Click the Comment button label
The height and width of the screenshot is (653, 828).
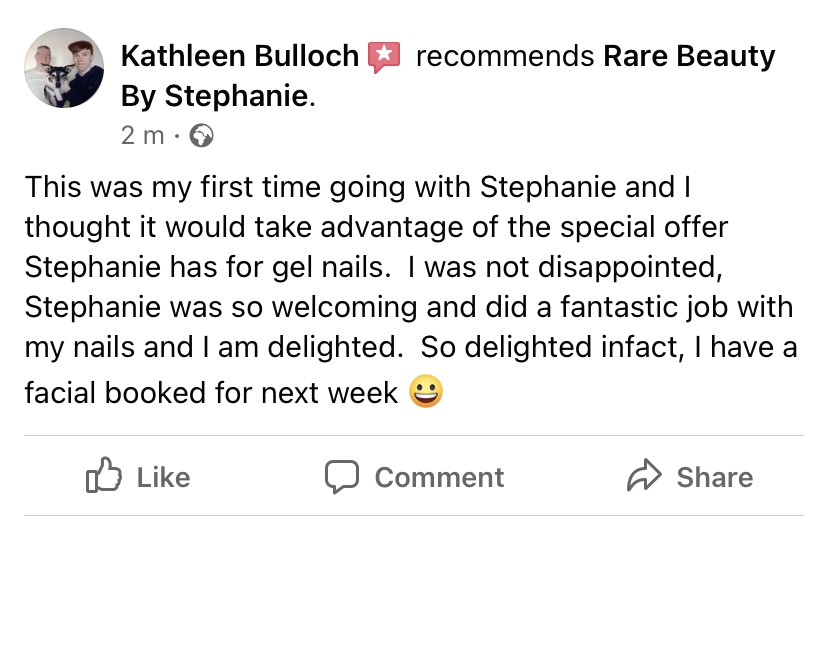click(x=439, y=477)
